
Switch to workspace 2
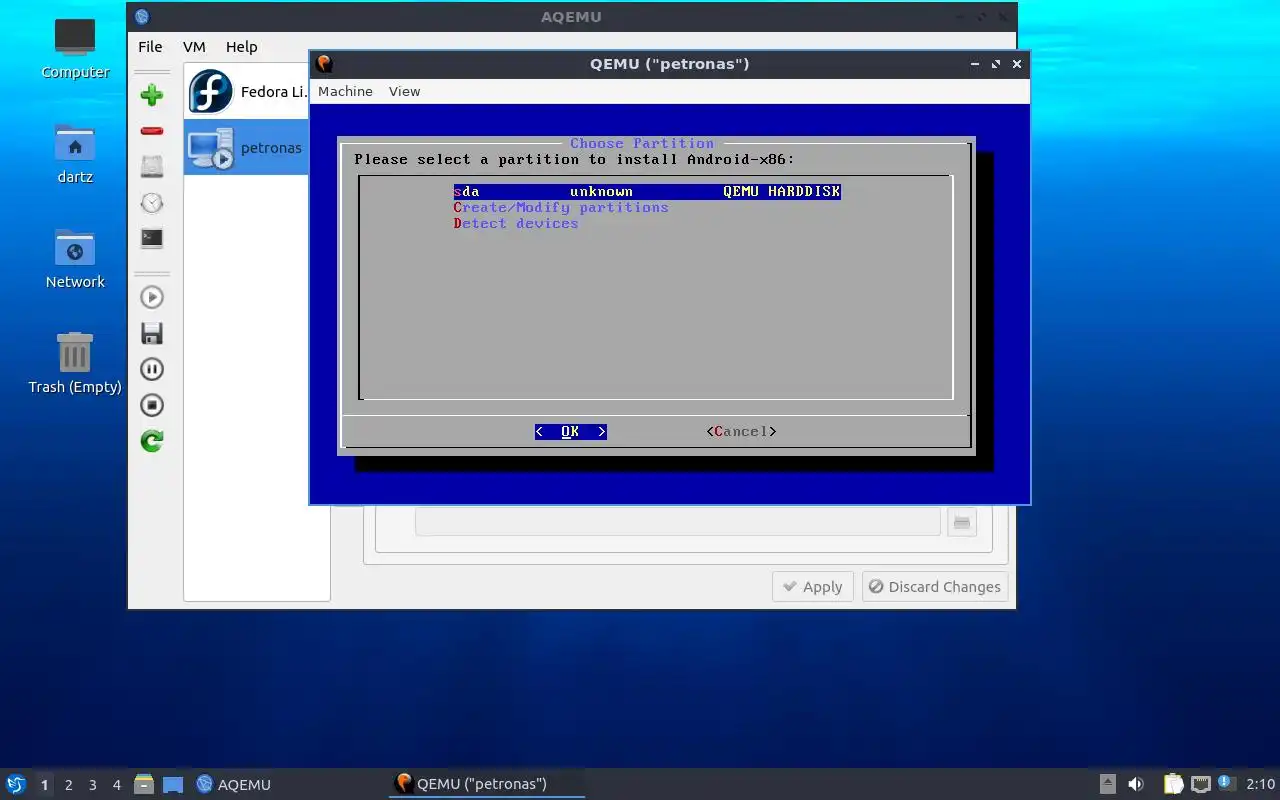tap(68, 785)
